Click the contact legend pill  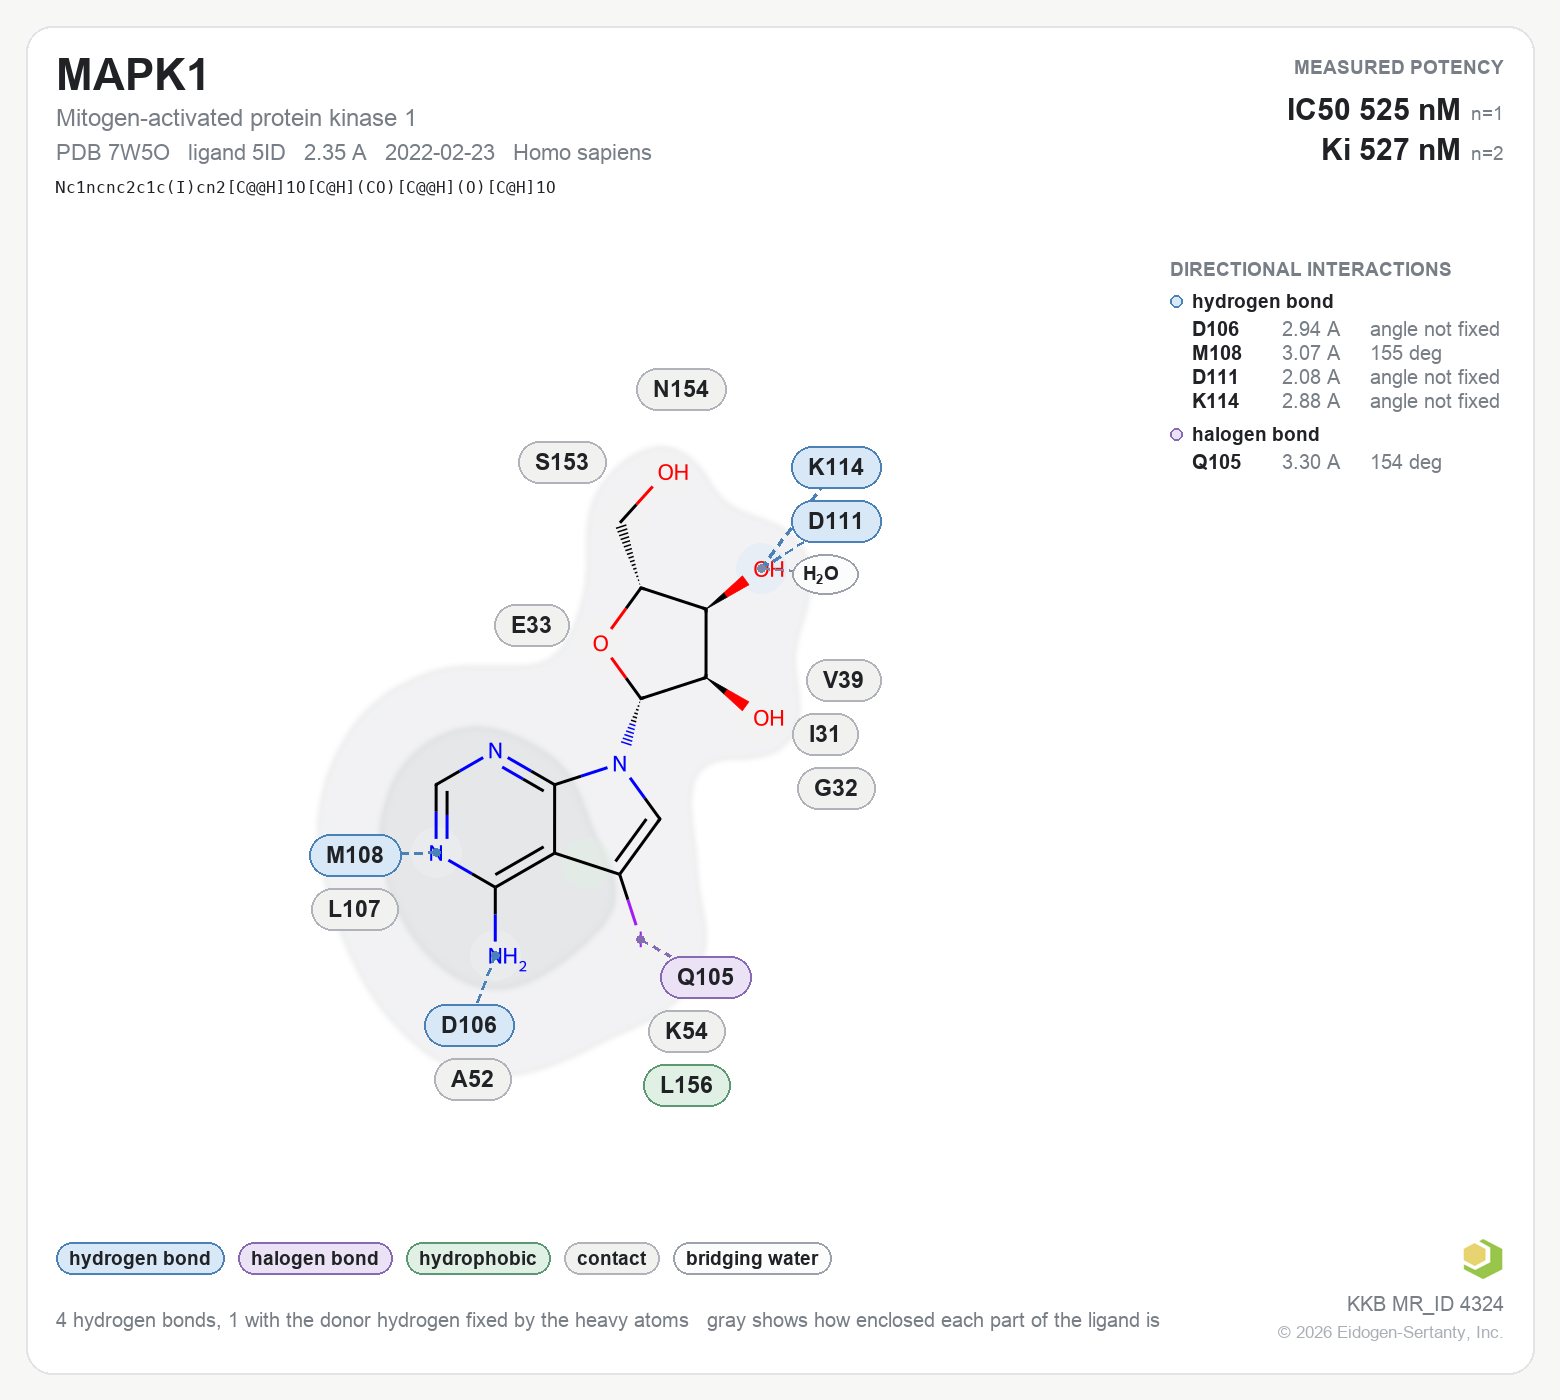pyautogui.click(x=612, y=1258)
